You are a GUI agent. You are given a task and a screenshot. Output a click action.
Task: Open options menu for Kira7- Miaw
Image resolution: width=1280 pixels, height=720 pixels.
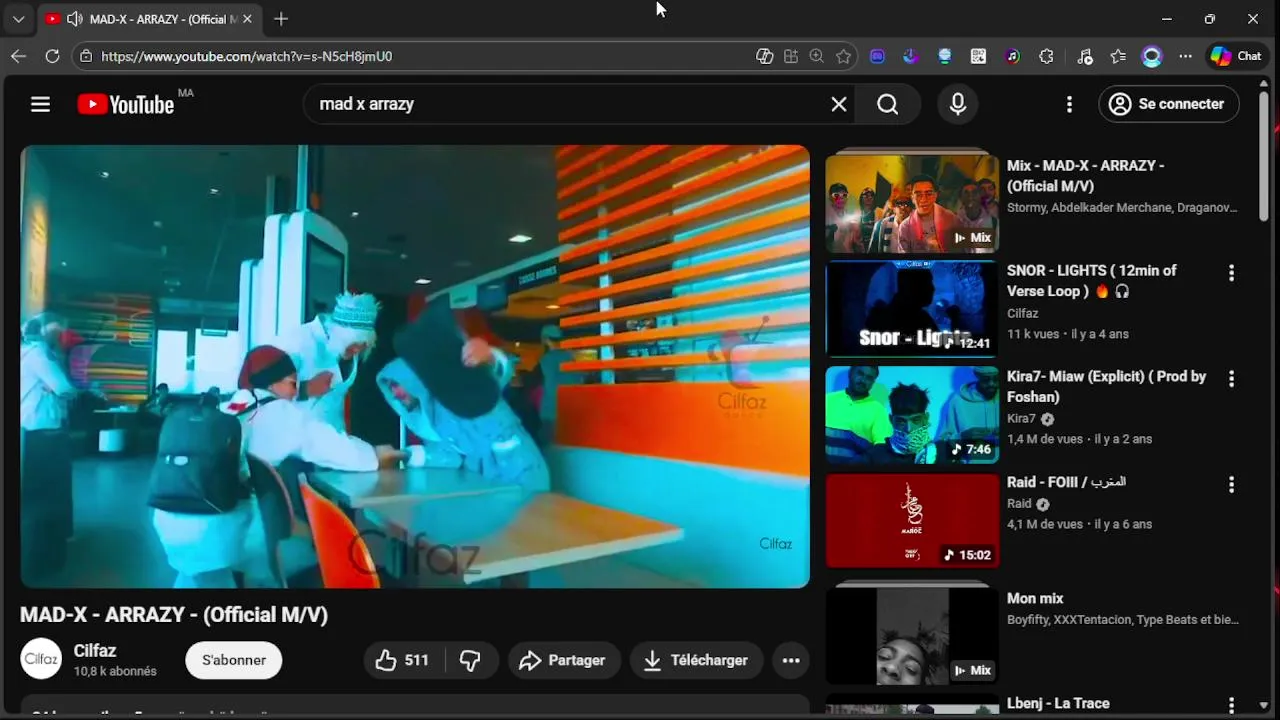(x=1231, y=379)
